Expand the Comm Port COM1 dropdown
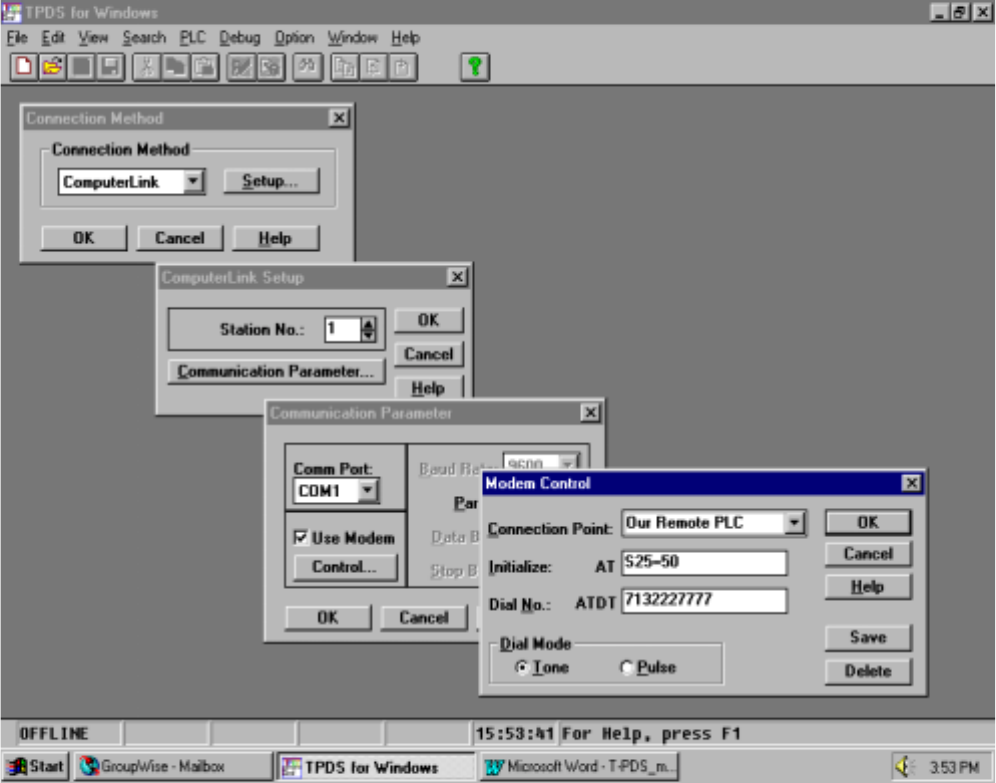The width and height of the screenshot is (996, 783). (368, 491)
